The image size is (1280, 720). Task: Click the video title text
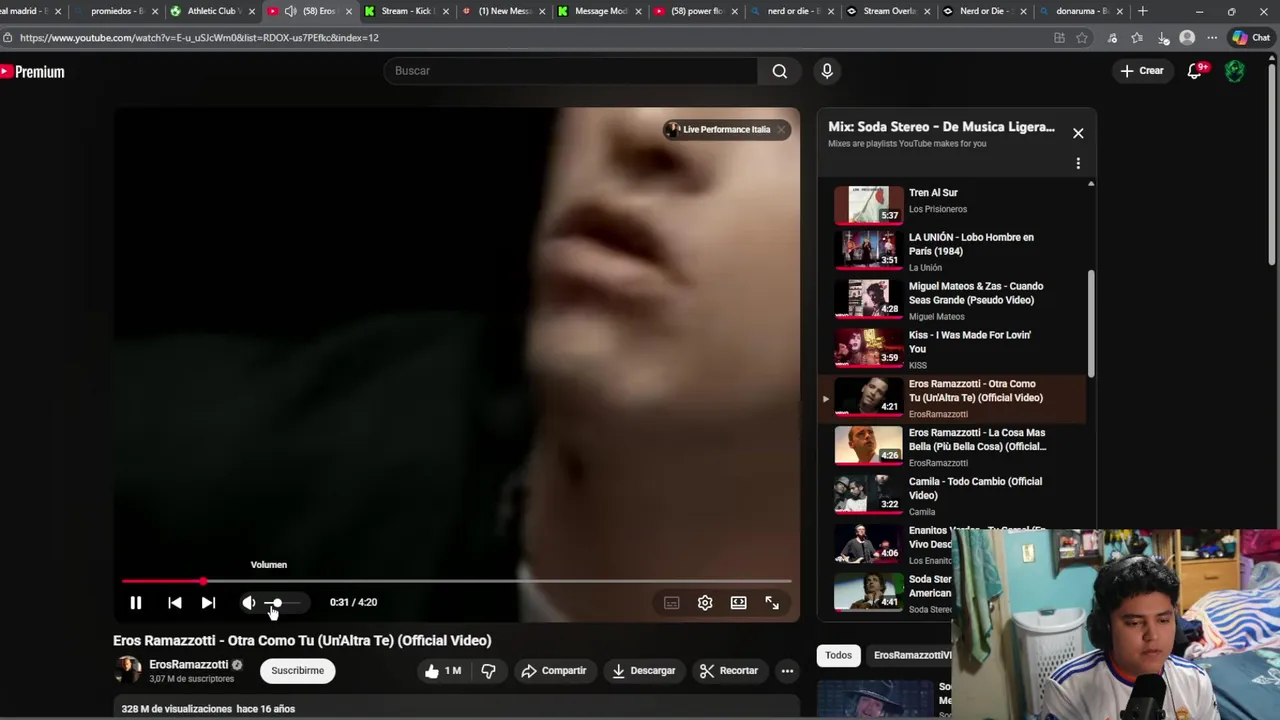coord(302,641)
